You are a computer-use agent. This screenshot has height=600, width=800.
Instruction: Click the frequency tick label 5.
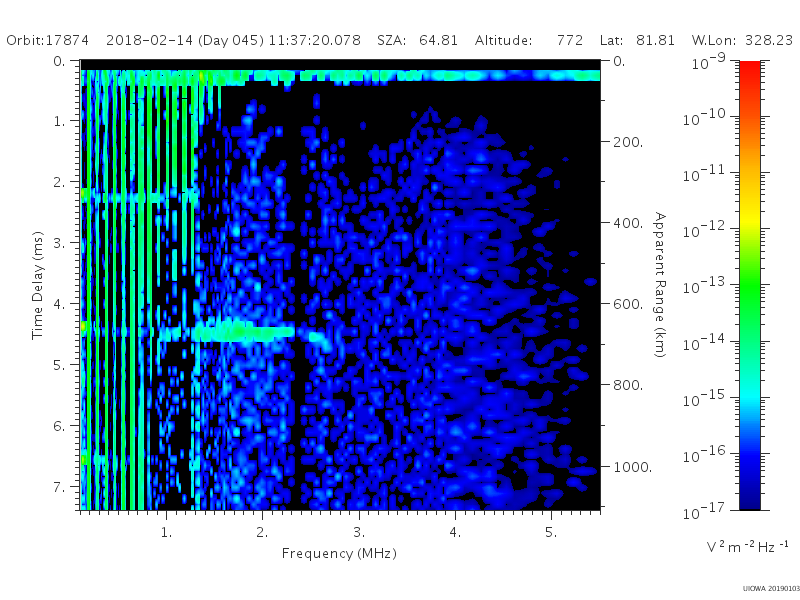click(551, 532)
